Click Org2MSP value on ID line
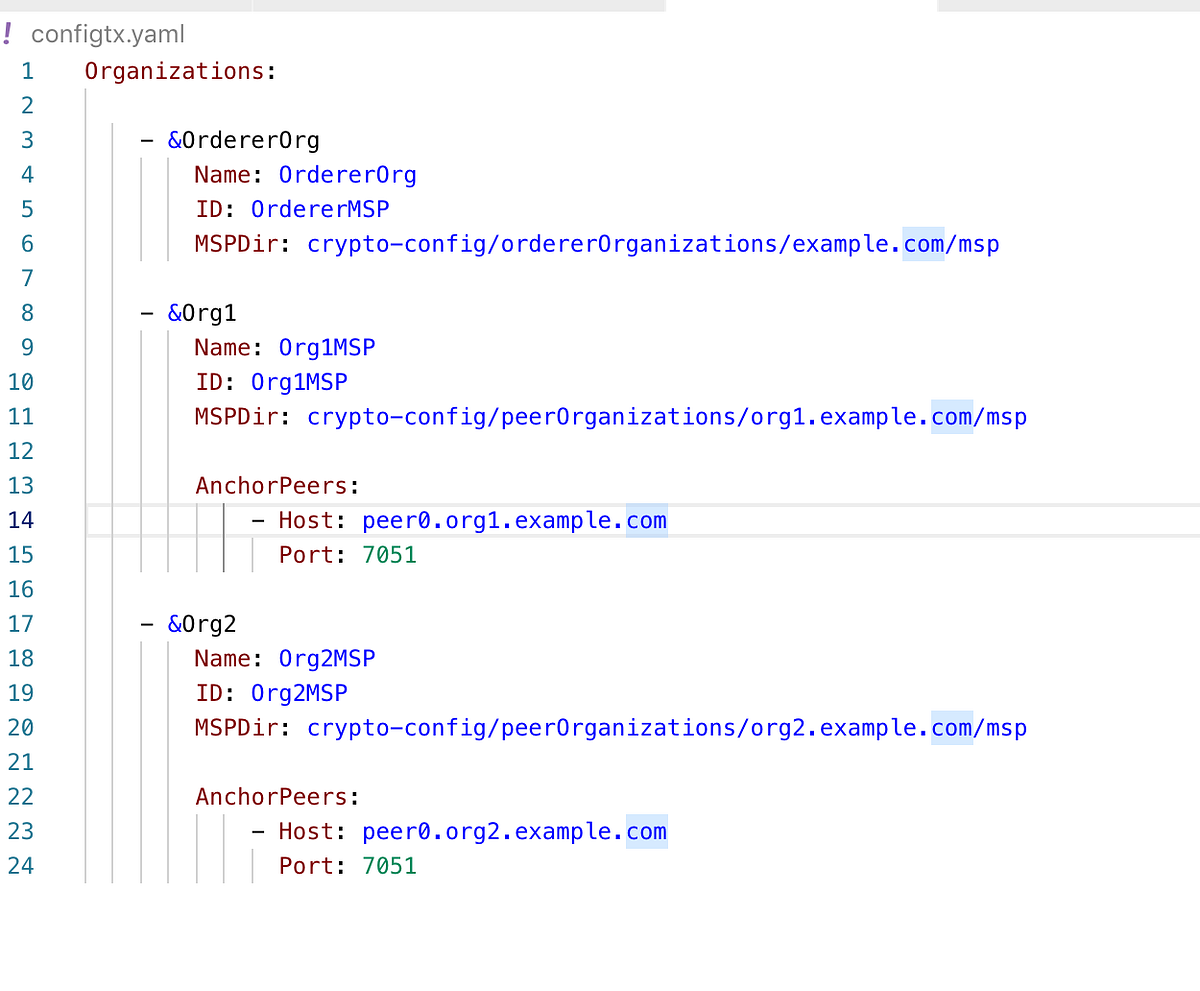This screenshot has width=1200, height=991. coord(299,693)
